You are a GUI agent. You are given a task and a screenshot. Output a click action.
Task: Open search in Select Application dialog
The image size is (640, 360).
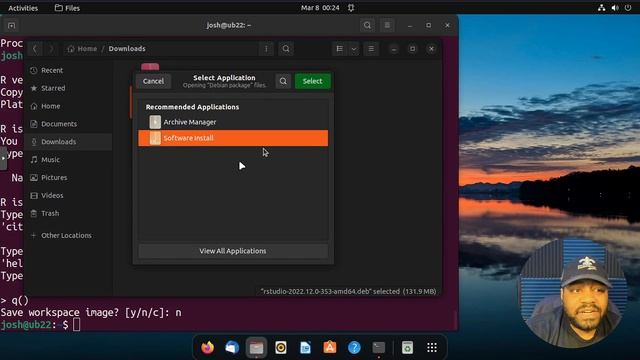(283, 81)
